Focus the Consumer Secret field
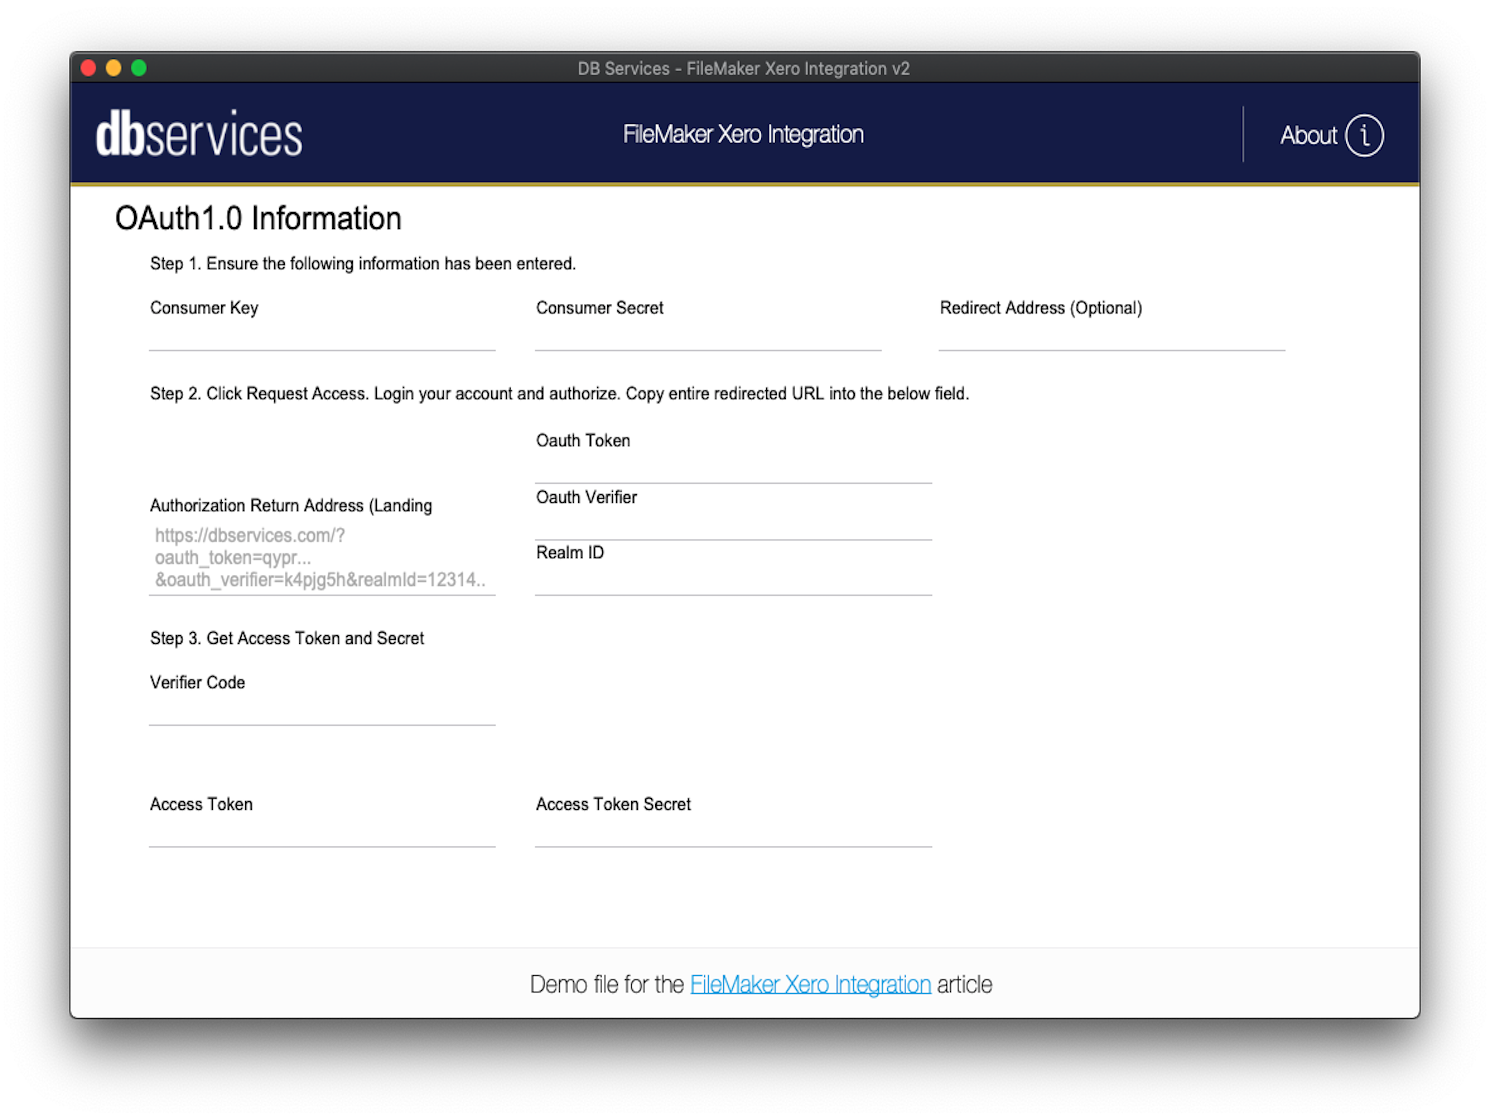The width and height of the screenshot is (1490, 1120). click(708, 337)
